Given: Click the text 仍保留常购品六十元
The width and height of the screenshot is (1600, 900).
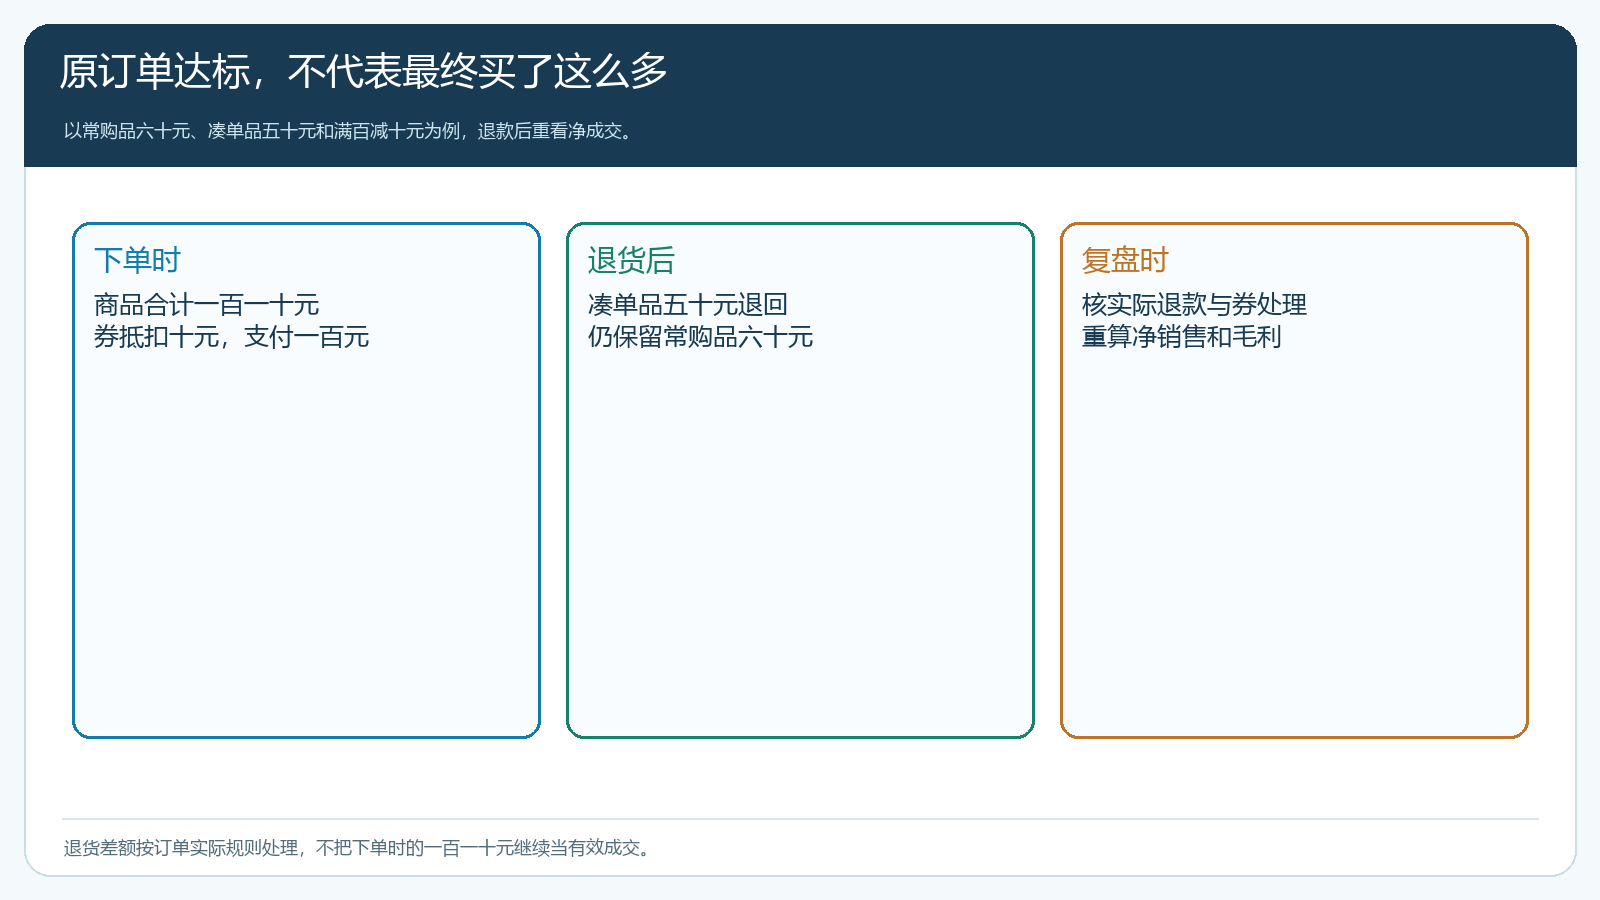Looking at the screenshot, I should point(700,337).
